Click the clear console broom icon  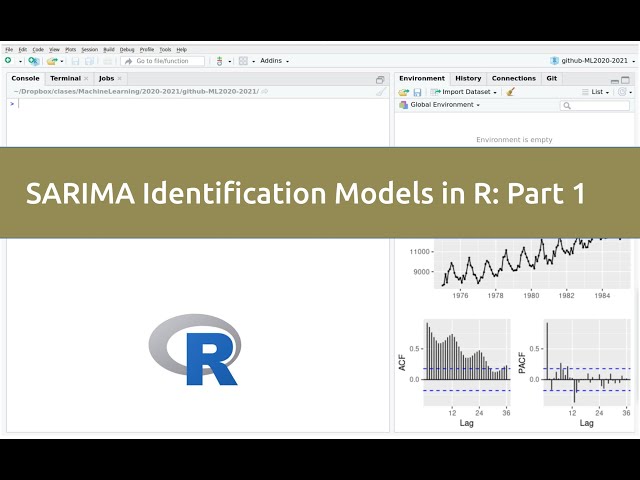pyautogui.click(x=380, y=92)
